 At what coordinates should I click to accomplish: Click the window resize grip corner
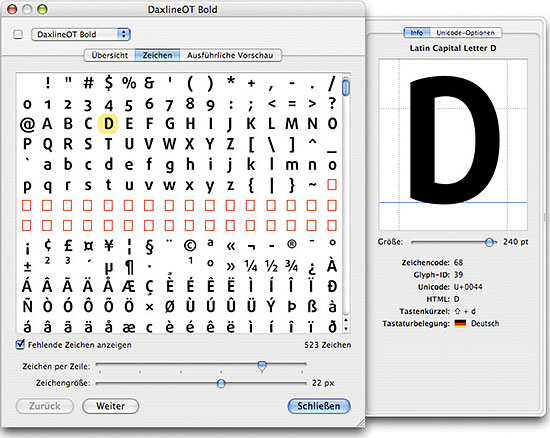(360, 423)
